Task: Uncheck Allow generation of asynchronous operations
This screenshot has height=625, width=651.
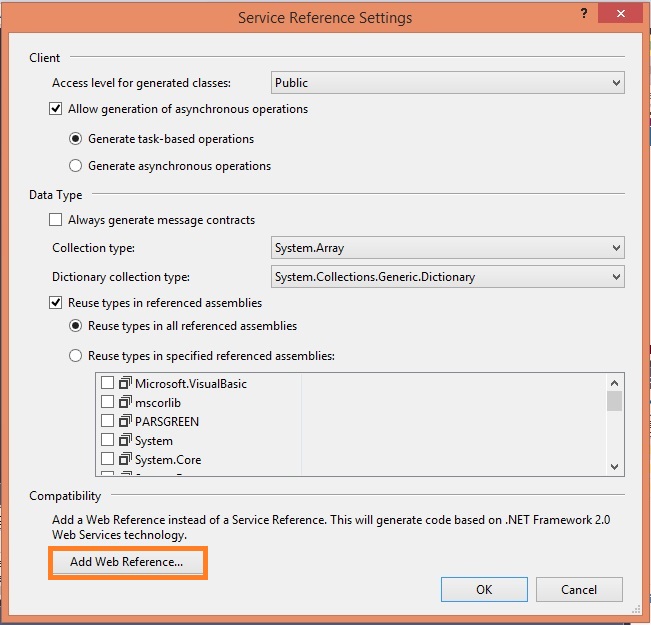Action: click(x=56, y=109)
